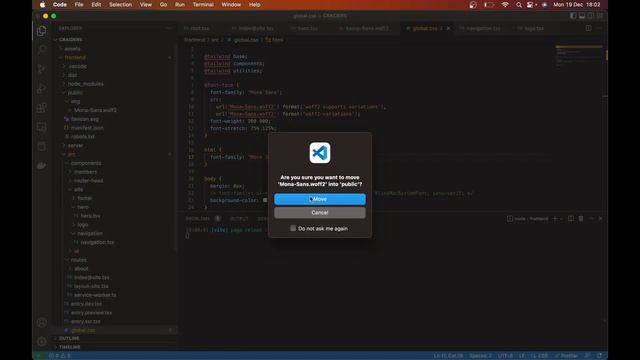The image size is (640, 360).
Task: Click the remote indicator in status bar
Action: 39,356
